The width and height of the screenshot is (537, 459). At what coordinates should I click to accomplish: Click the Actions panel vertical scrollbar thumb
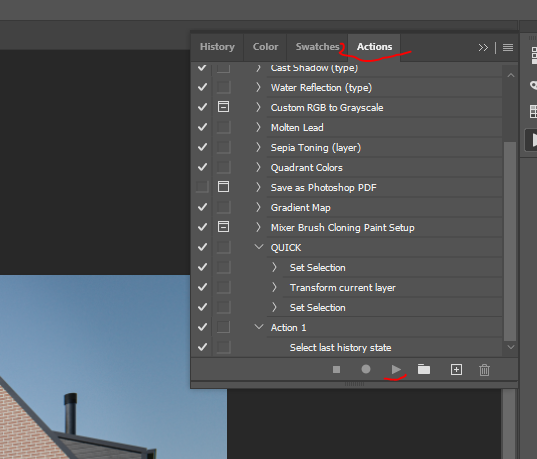510,241
